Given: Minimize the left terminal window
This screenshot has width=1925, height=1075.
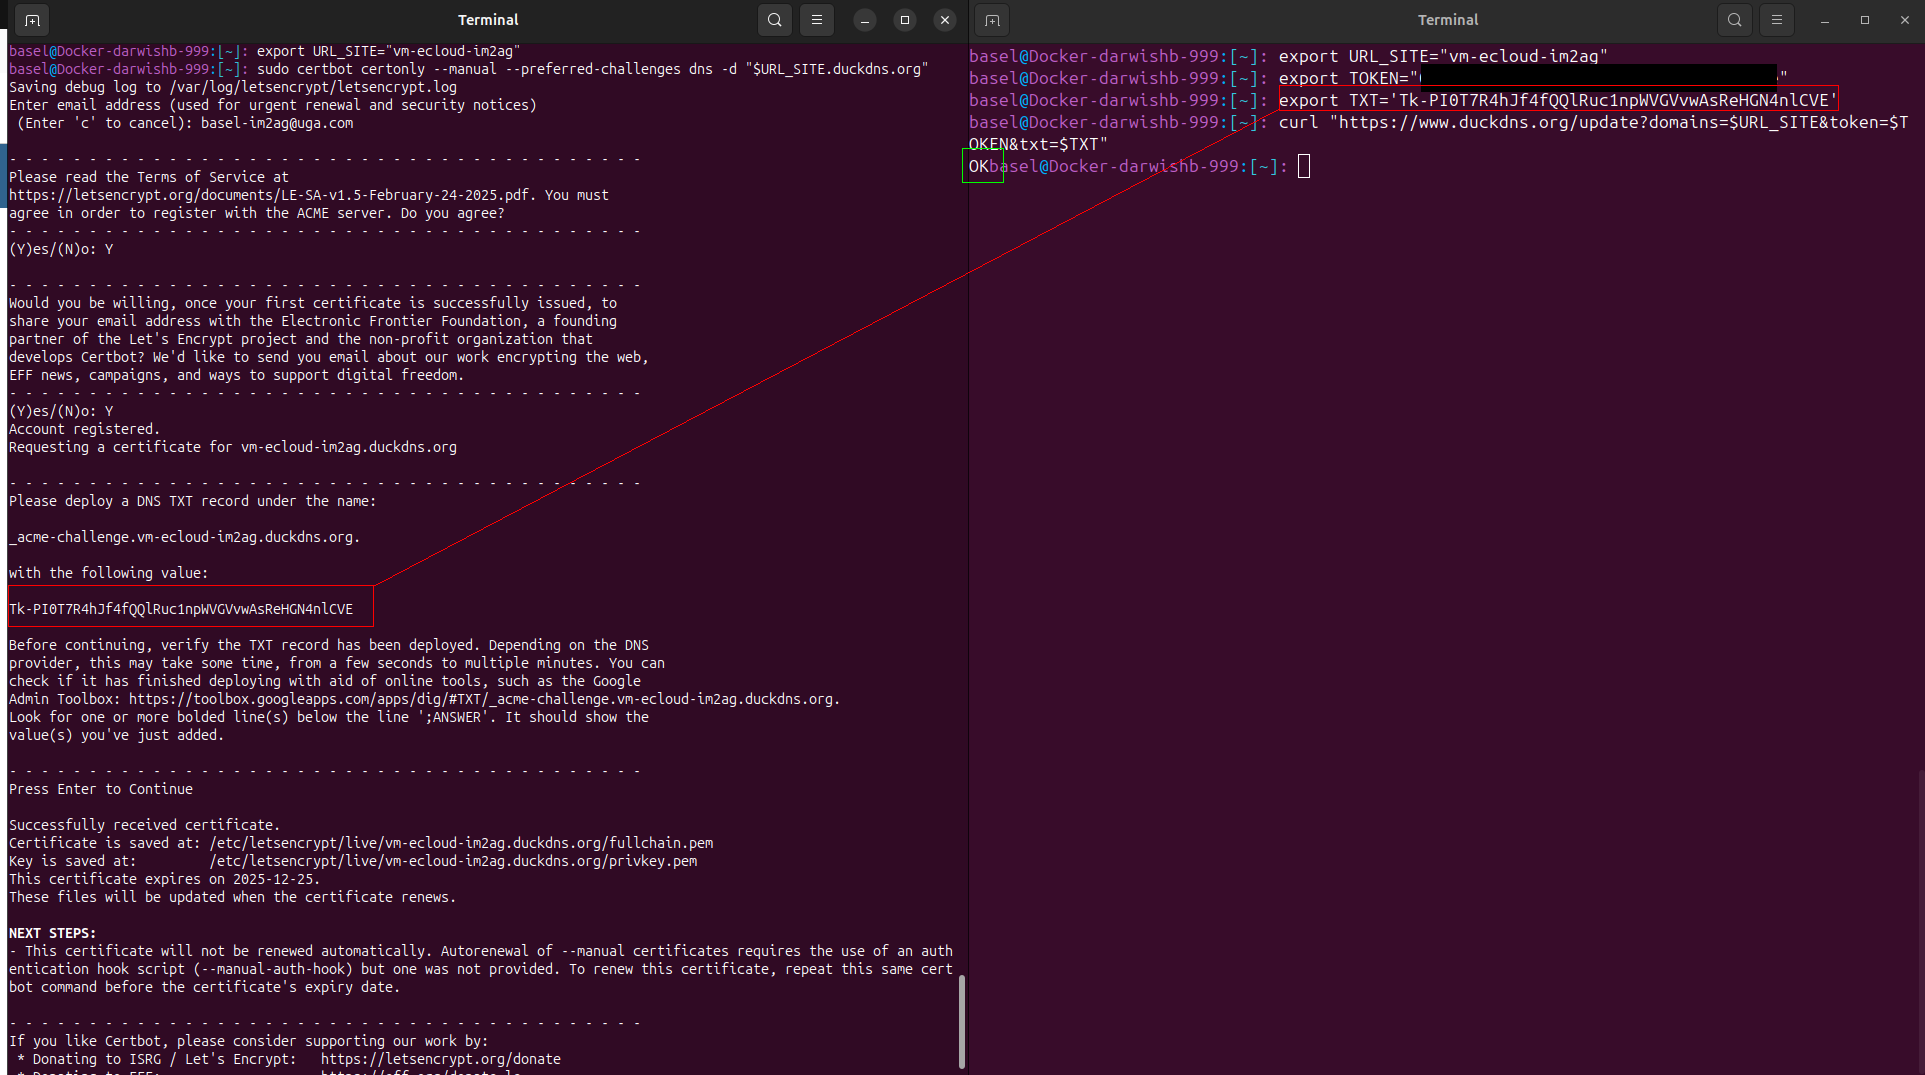Looking at the screenshot, I should click(865, 20).
